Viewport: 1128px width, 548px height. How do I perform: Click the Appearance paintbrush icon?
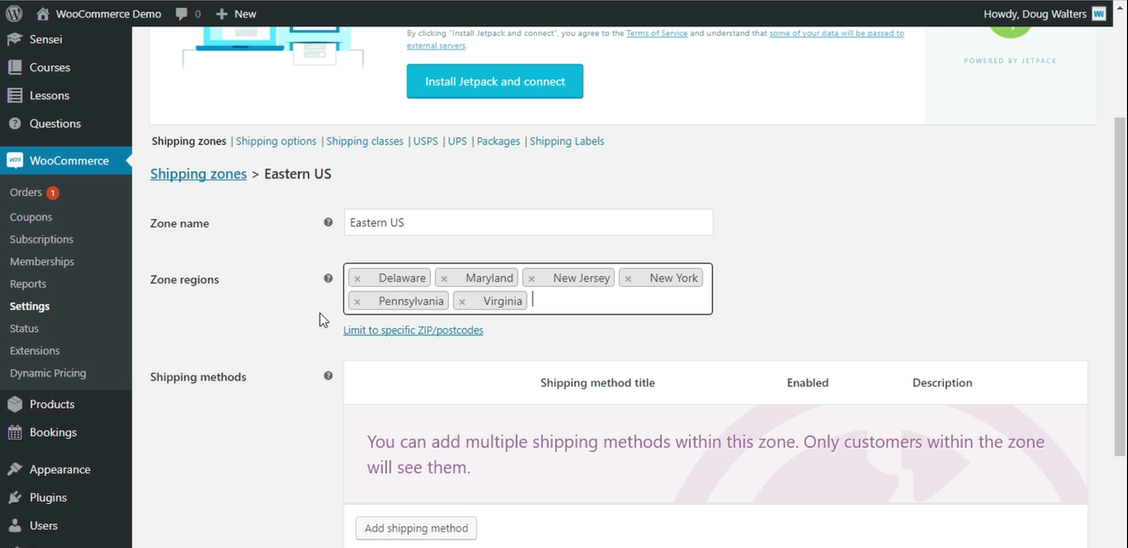coord(14,470)
